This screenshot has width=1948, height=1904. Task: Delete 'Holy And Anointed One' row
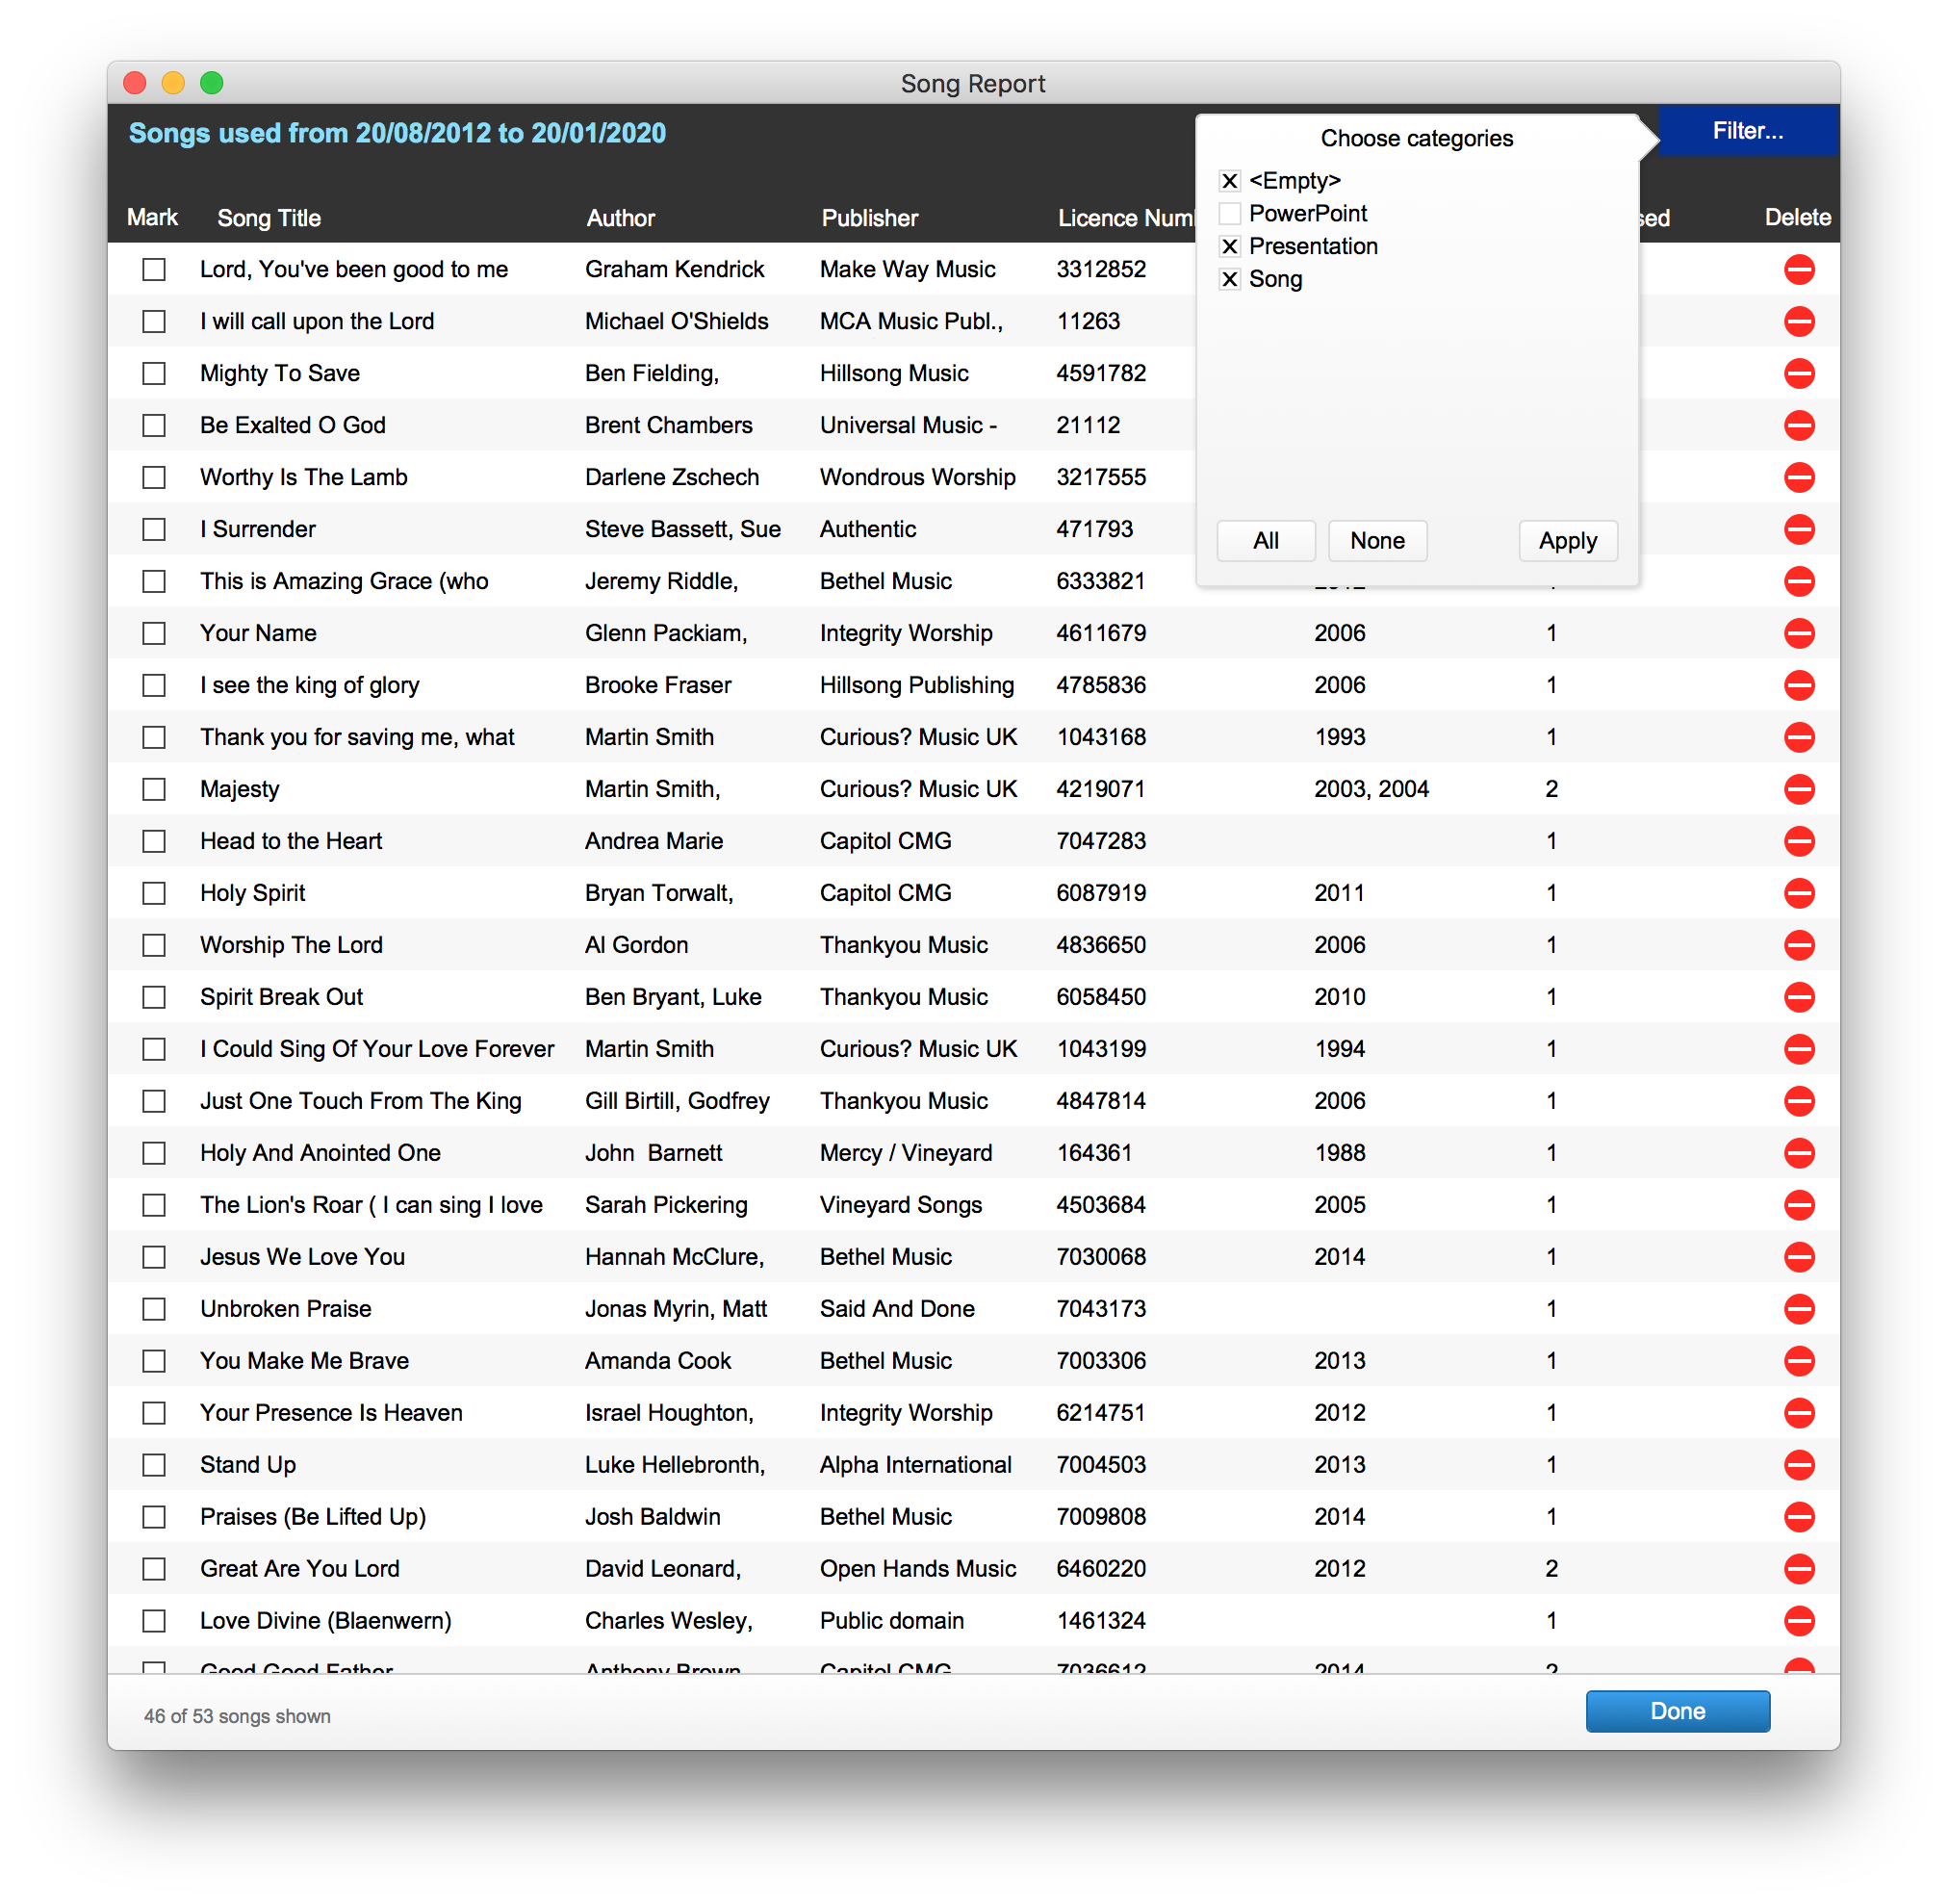[x=1799, y=1153]
